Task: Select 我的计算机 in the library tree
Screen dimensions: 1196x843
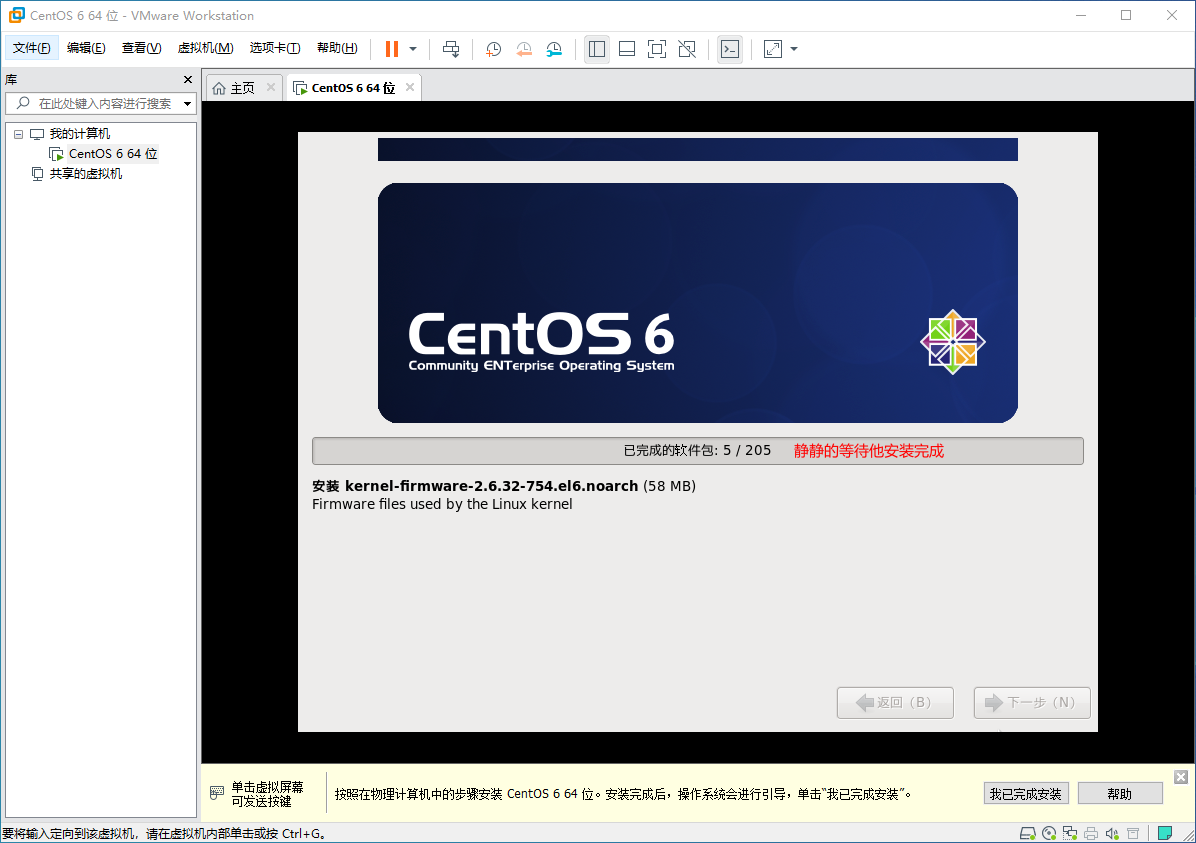Action: coord(79,134)
